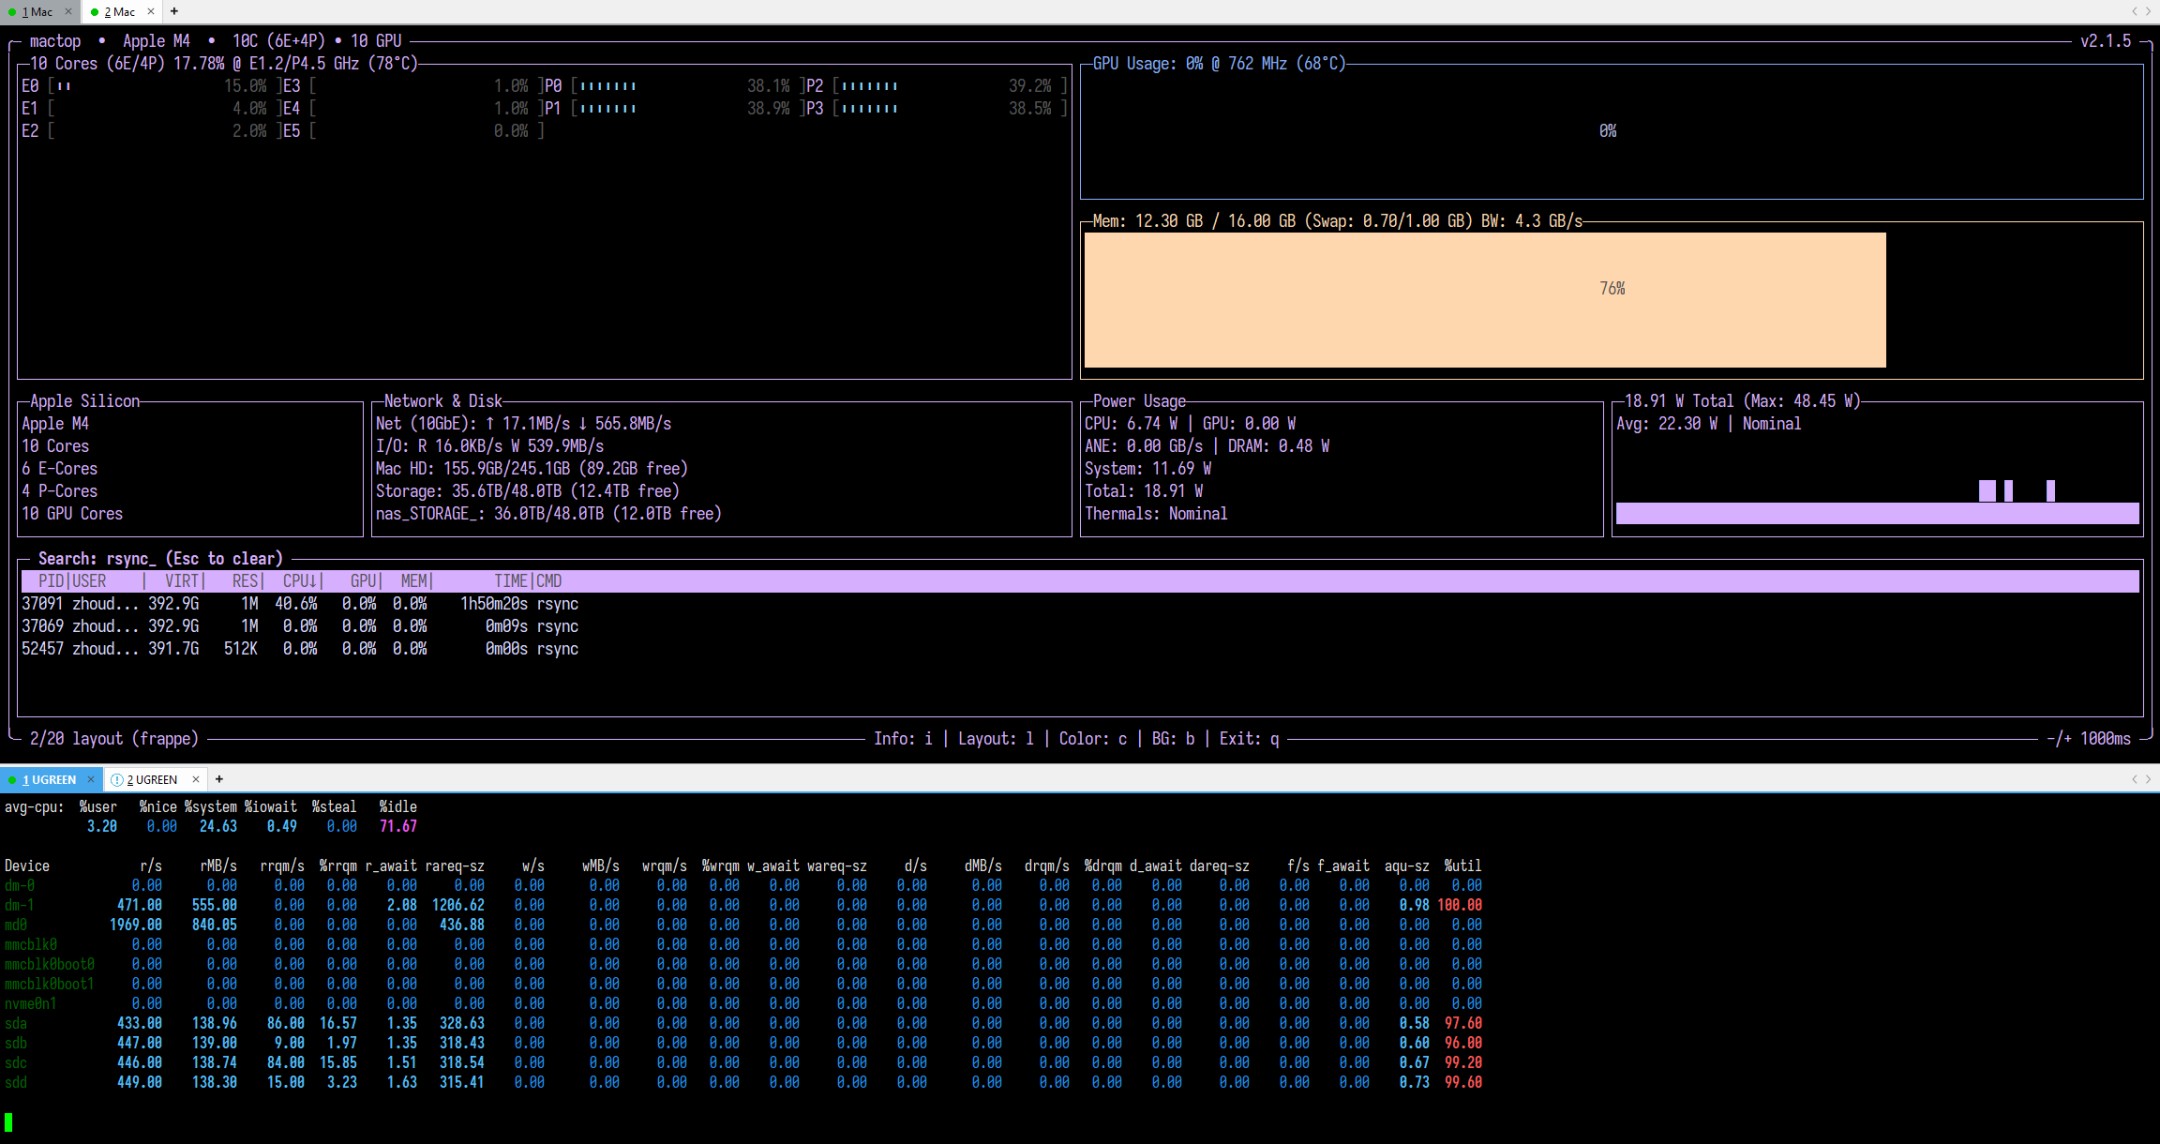The image size is (2160, 1144).
Task: Click the 'nvme0n1' device name
Action: [x=30, y=1003]
